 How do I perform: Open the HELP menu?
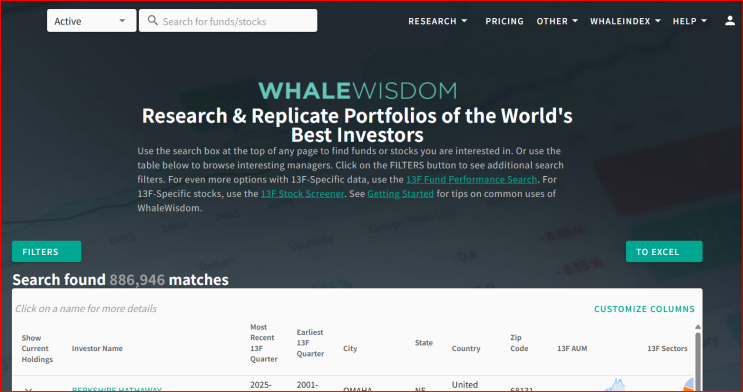(689, 21)
